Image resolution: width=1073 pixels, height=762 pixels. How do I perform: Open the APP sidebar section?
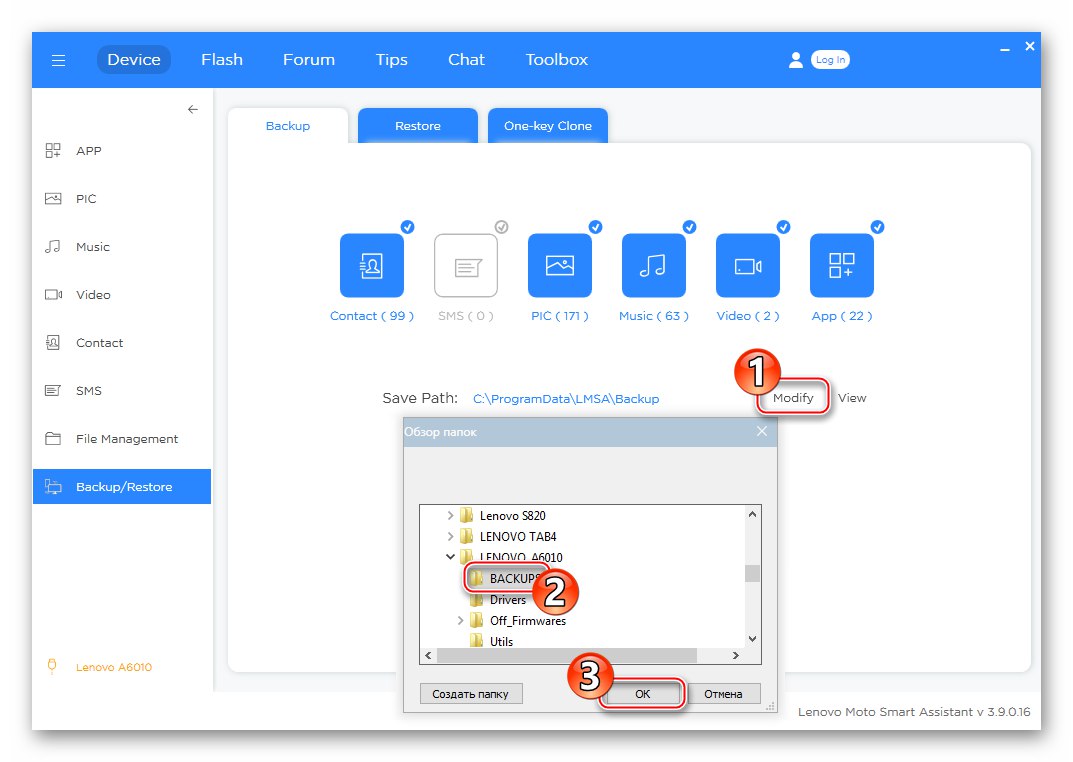[x=122, y=150]
